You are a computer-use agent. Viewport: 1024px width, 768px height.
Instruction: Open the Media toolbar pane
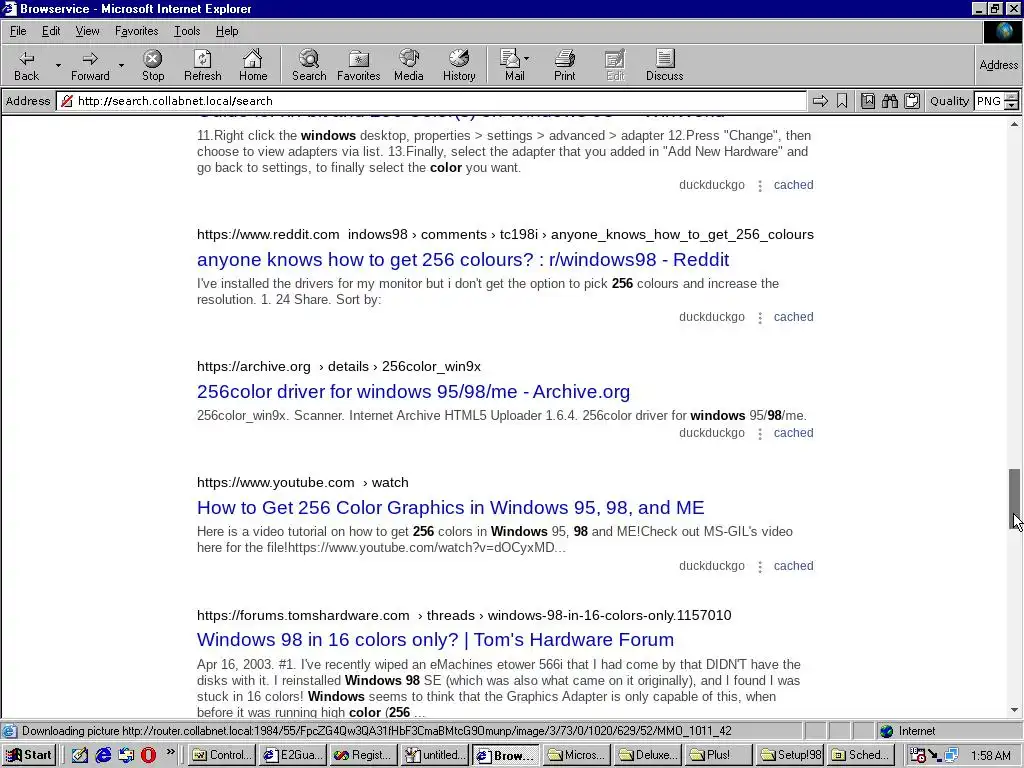[409, 65]
